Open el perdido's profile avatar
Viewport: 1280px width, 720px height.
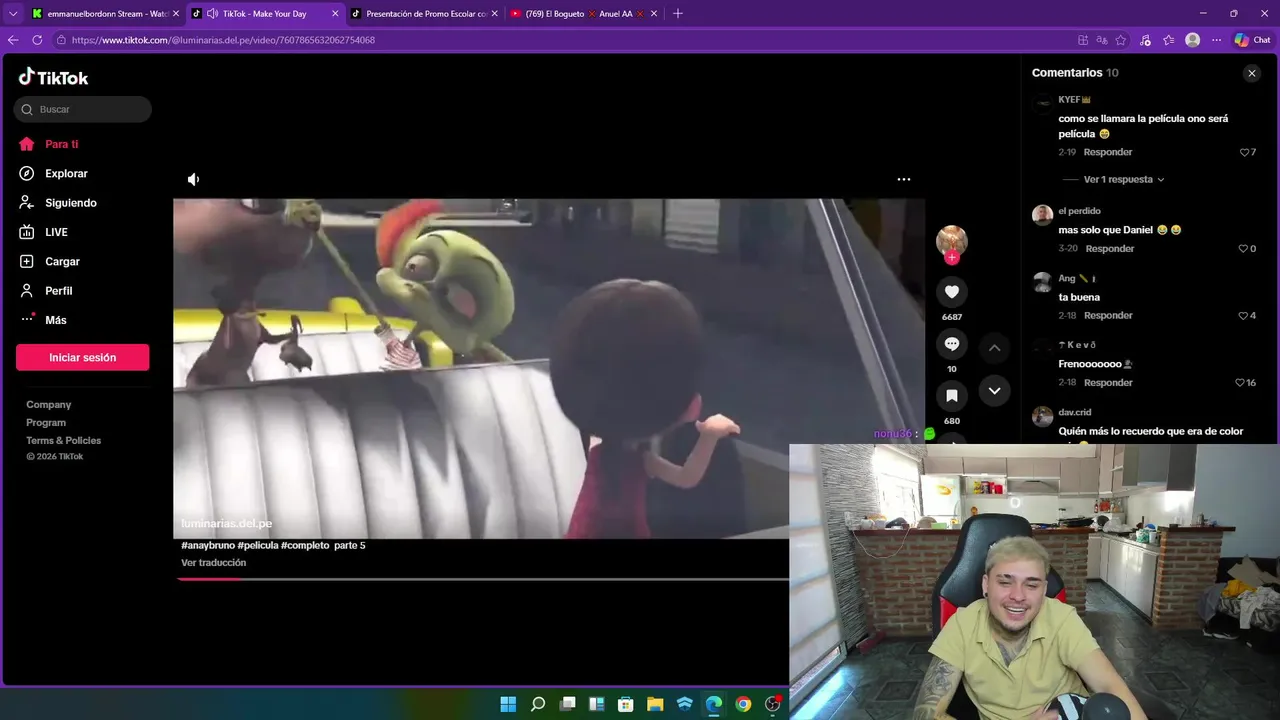[1042, 215]
